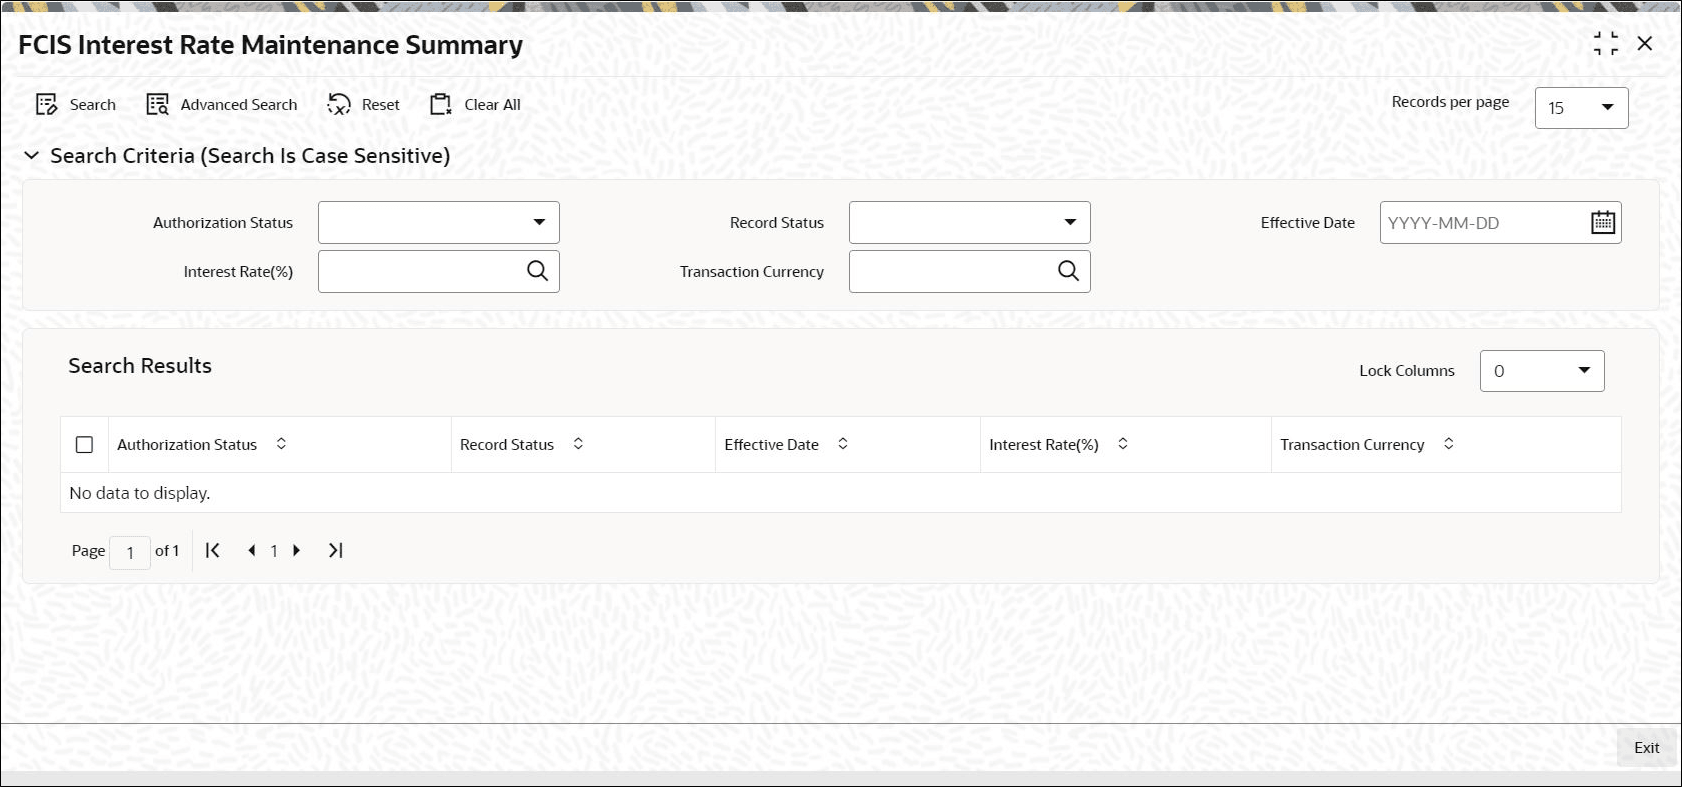The height and width of the screenshot is (787, 1682).
Task: Close the Interest Rate Maintenance Summary window
Action: tap(1645, 44)
